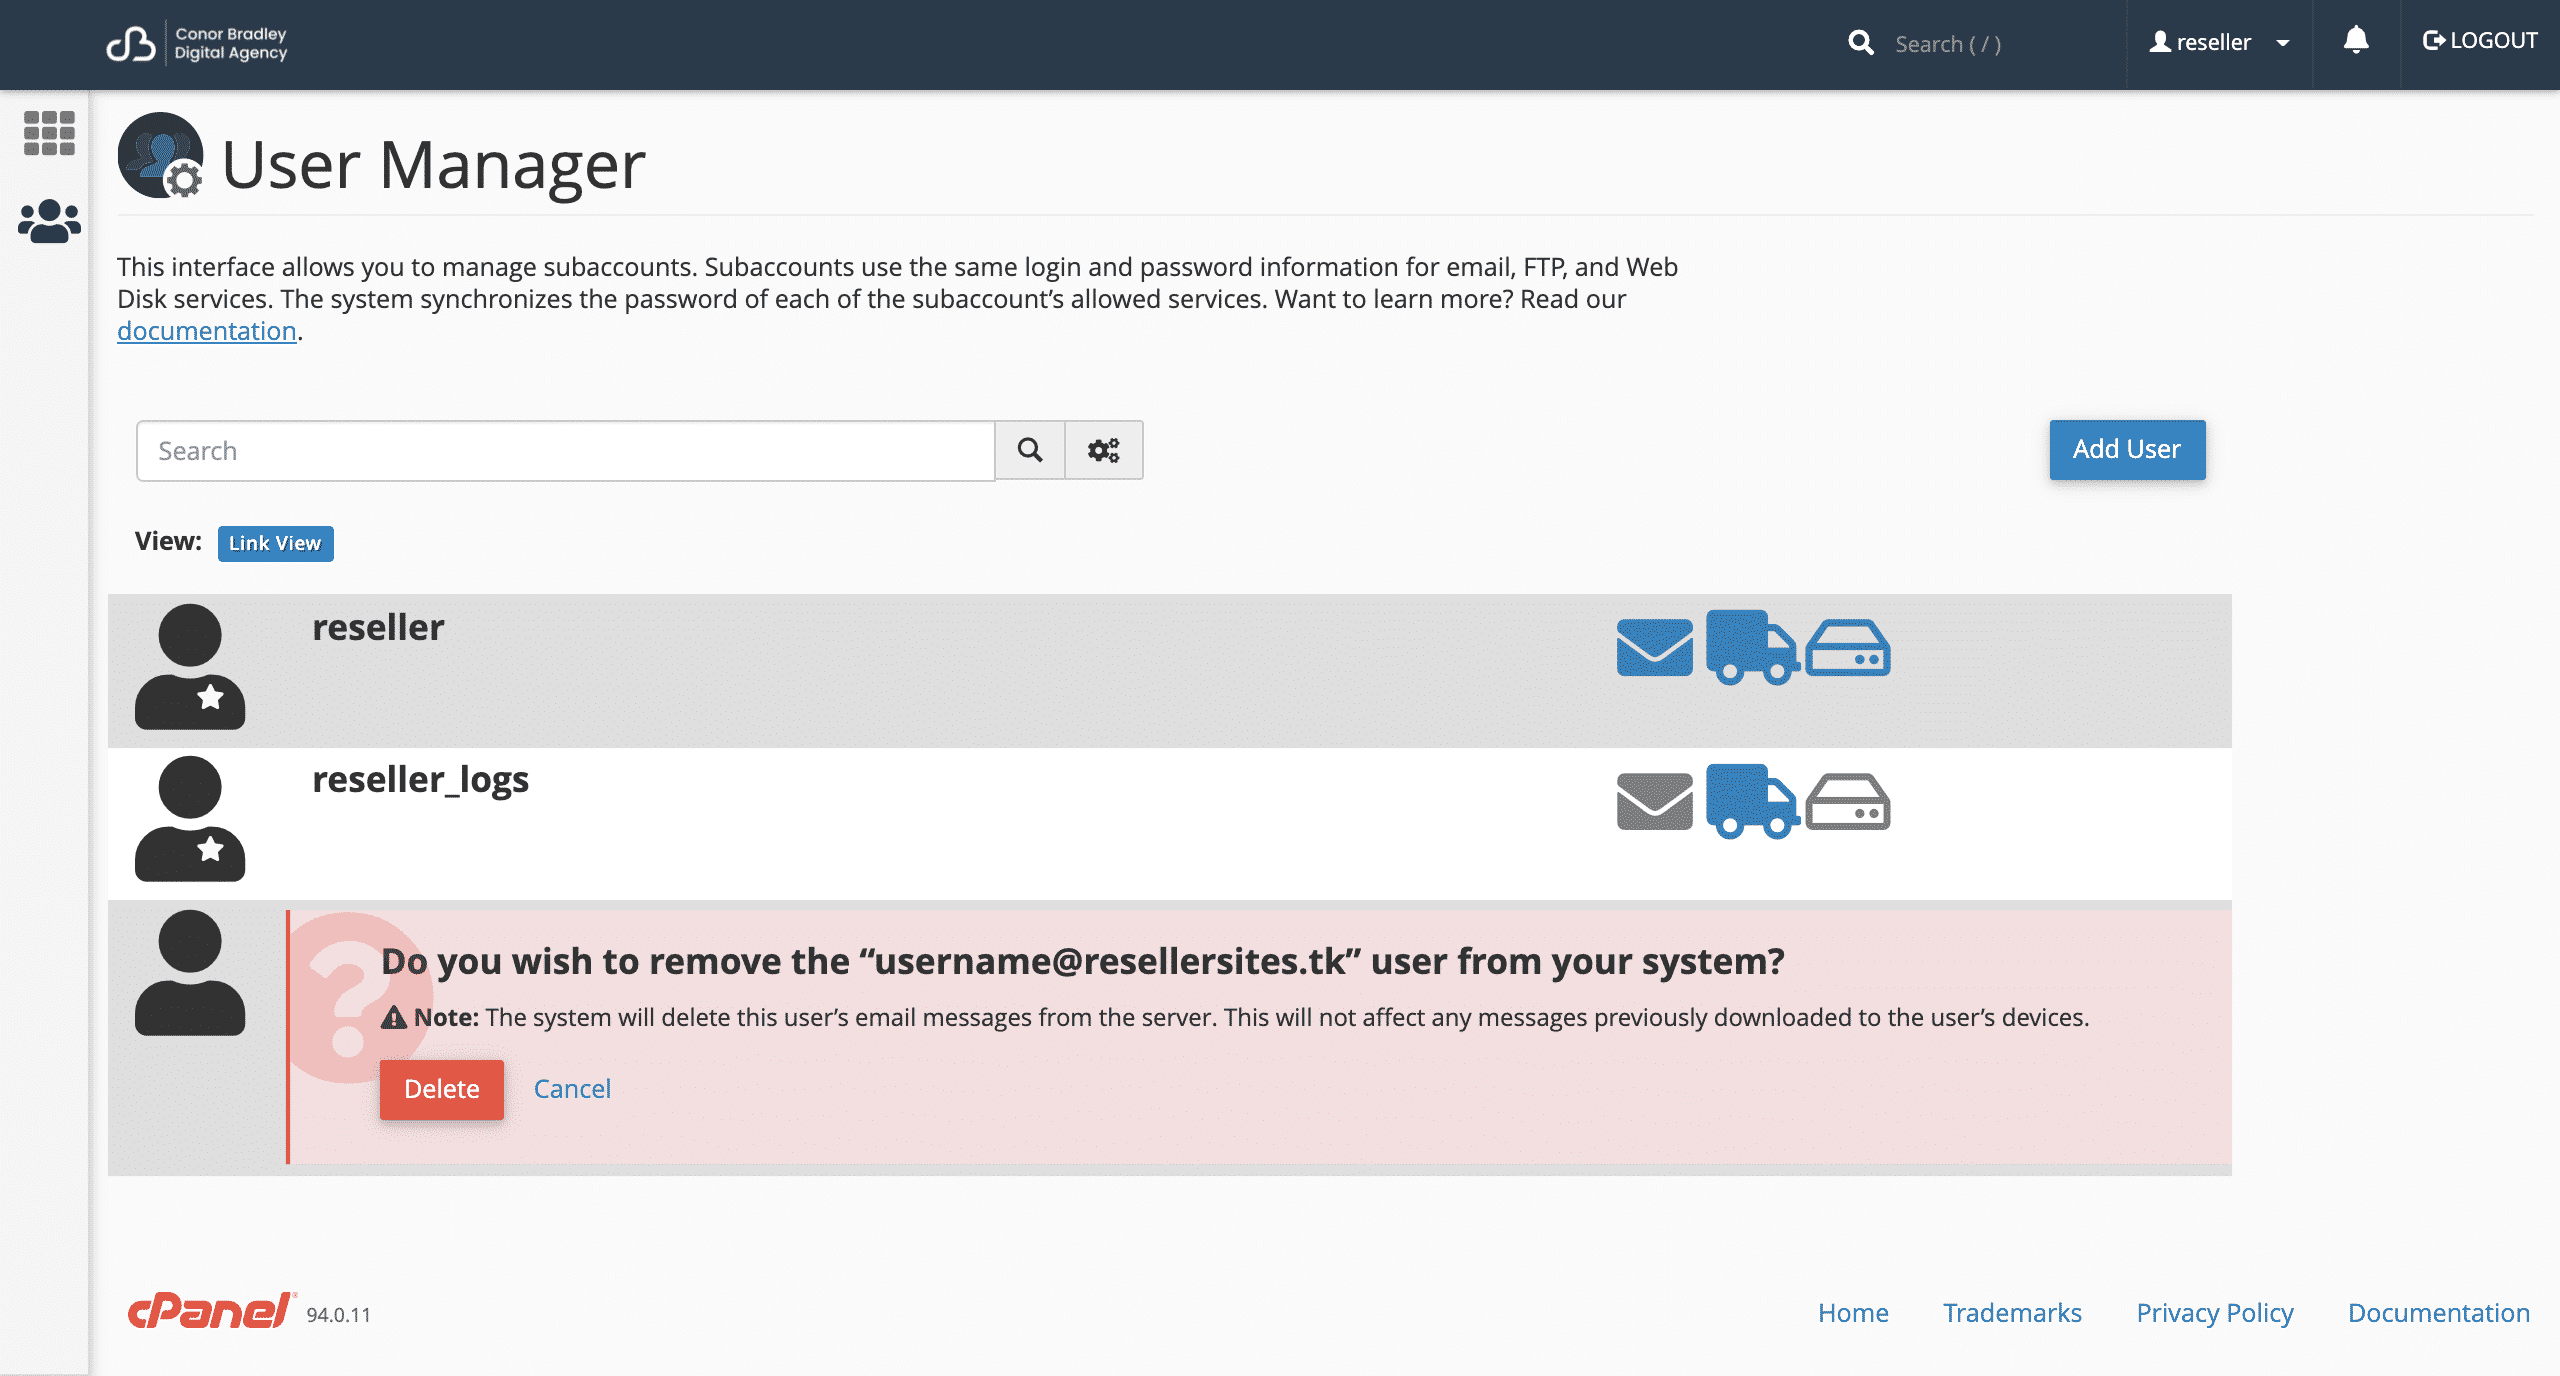Click the FTP truck icon for reseller
2560x1376 pixels.
click(x=1752, y=647)
